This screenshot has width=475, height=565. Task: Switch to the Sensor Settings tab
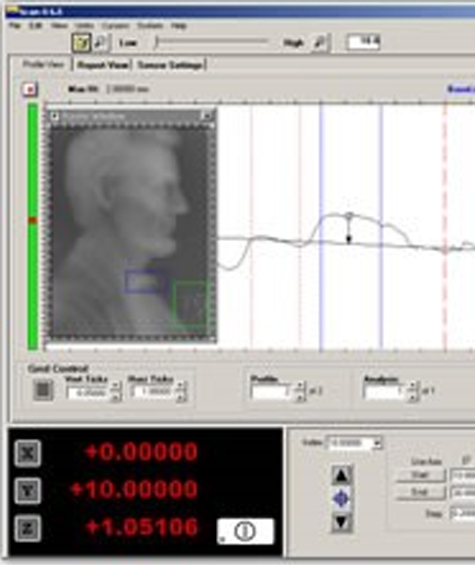[x=169, y=65]
